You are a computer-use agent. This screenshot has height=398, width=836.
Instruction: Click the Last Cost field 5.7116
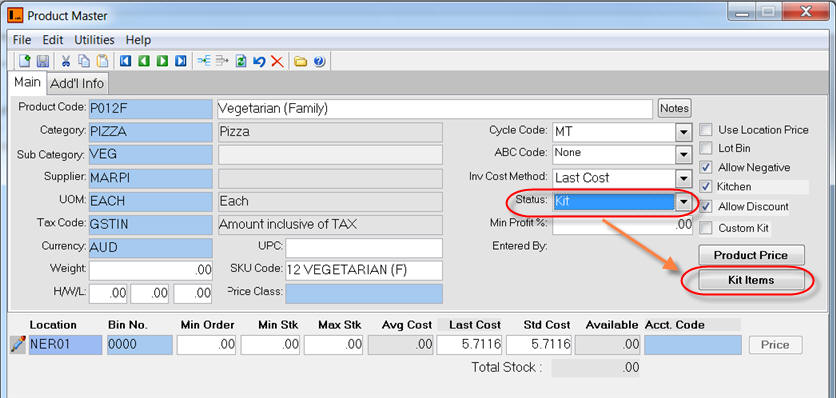[x=470, y=345]
